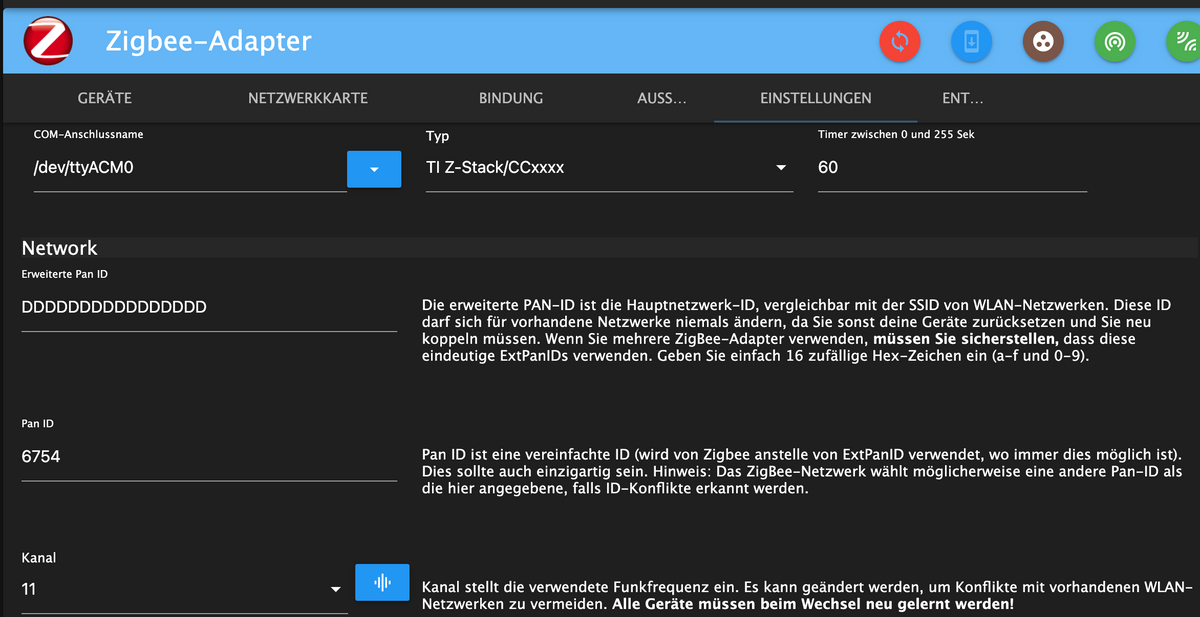Open the ENT... tab
Viewport: 1200px width, 617px height.
(963, 98)
